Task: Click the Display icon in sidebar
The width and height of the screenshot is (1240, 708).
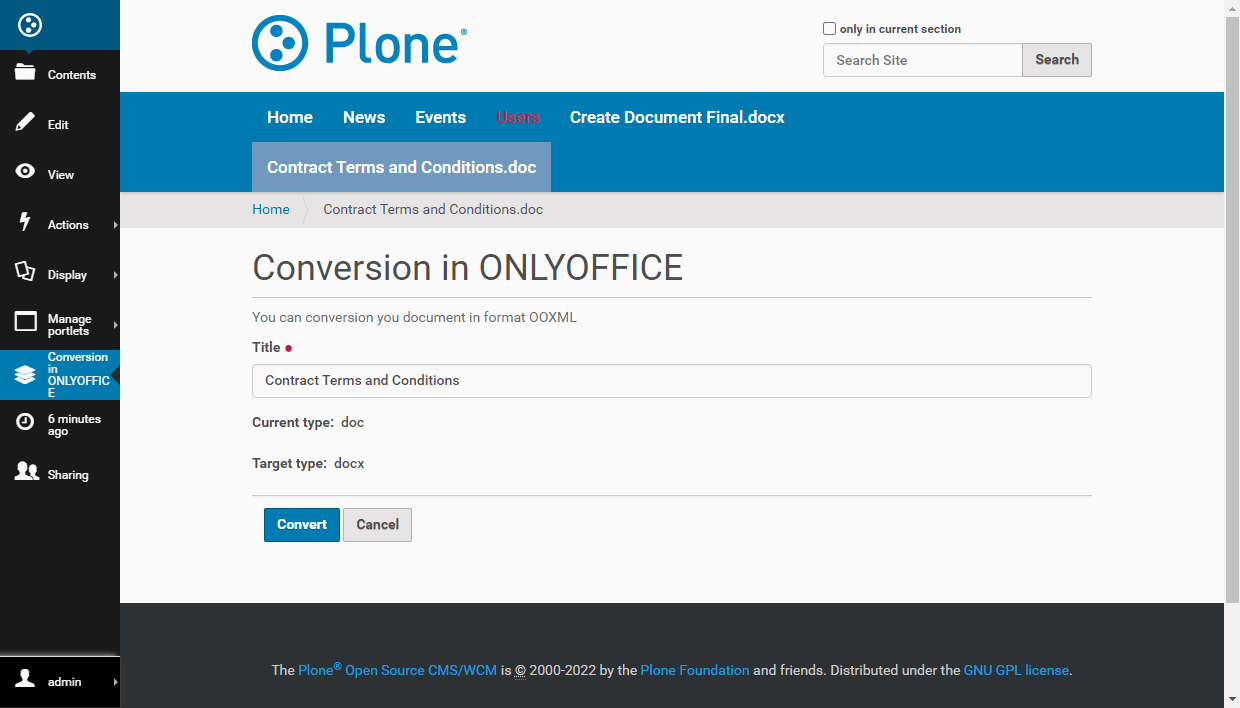Action: 26,272
